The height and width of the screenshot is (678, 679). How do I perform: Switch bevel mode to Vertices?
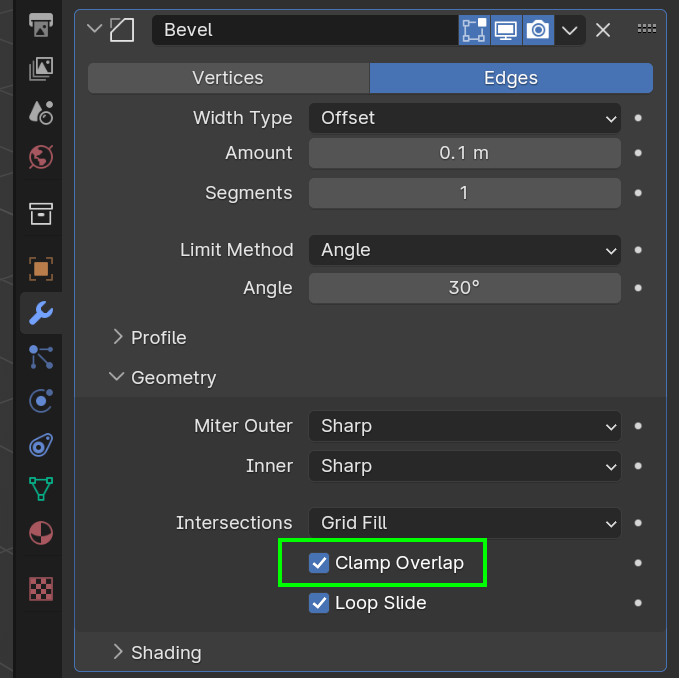[228, 78]
